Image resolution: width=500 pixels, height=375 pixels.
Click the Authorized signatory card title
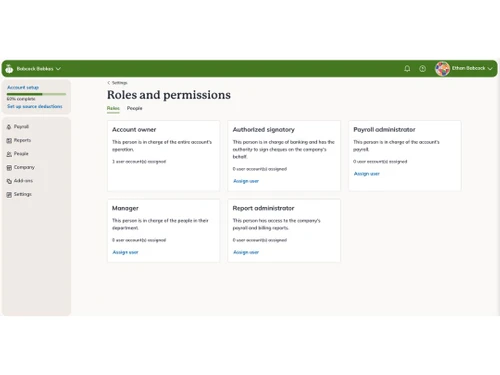(x=264, y=130)
